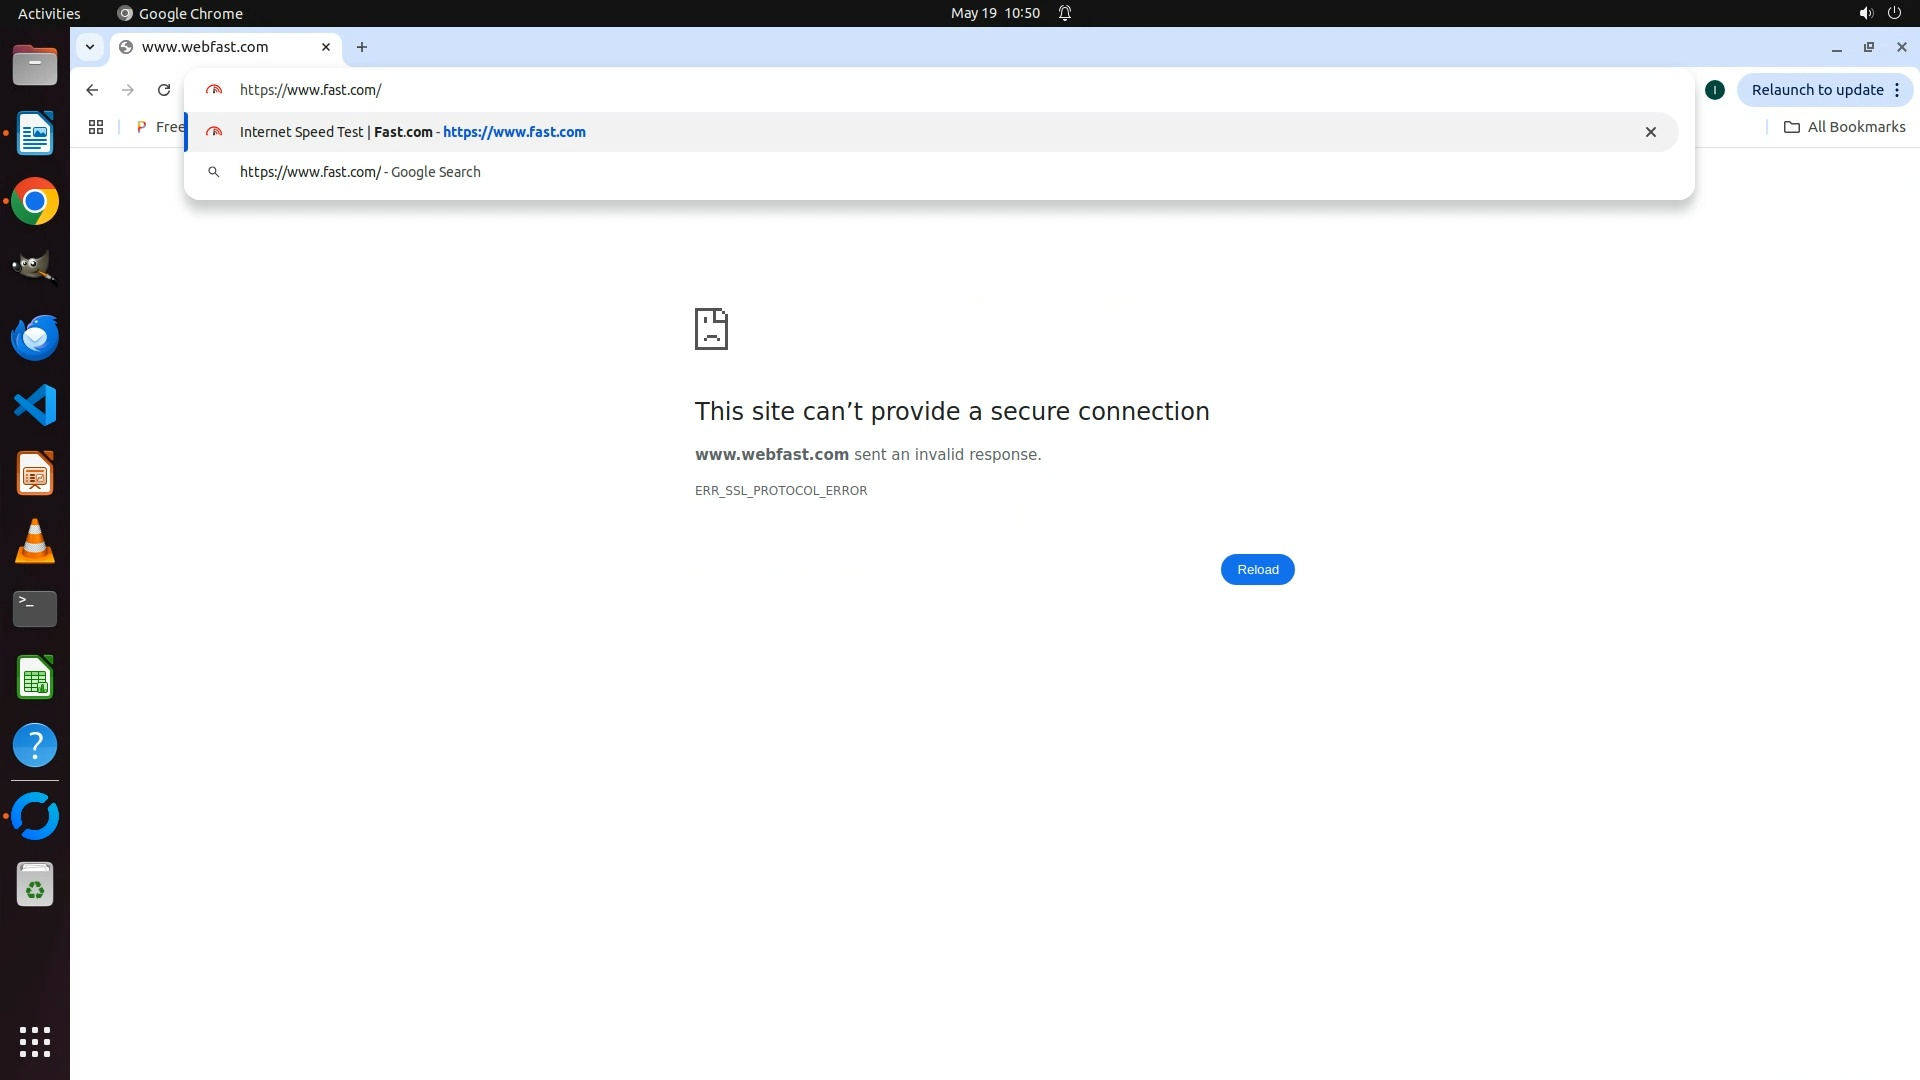Viewport: 1920px width, 1080px height.
Task: Close the www.webfast.com tab
Action: click(326, 47)
